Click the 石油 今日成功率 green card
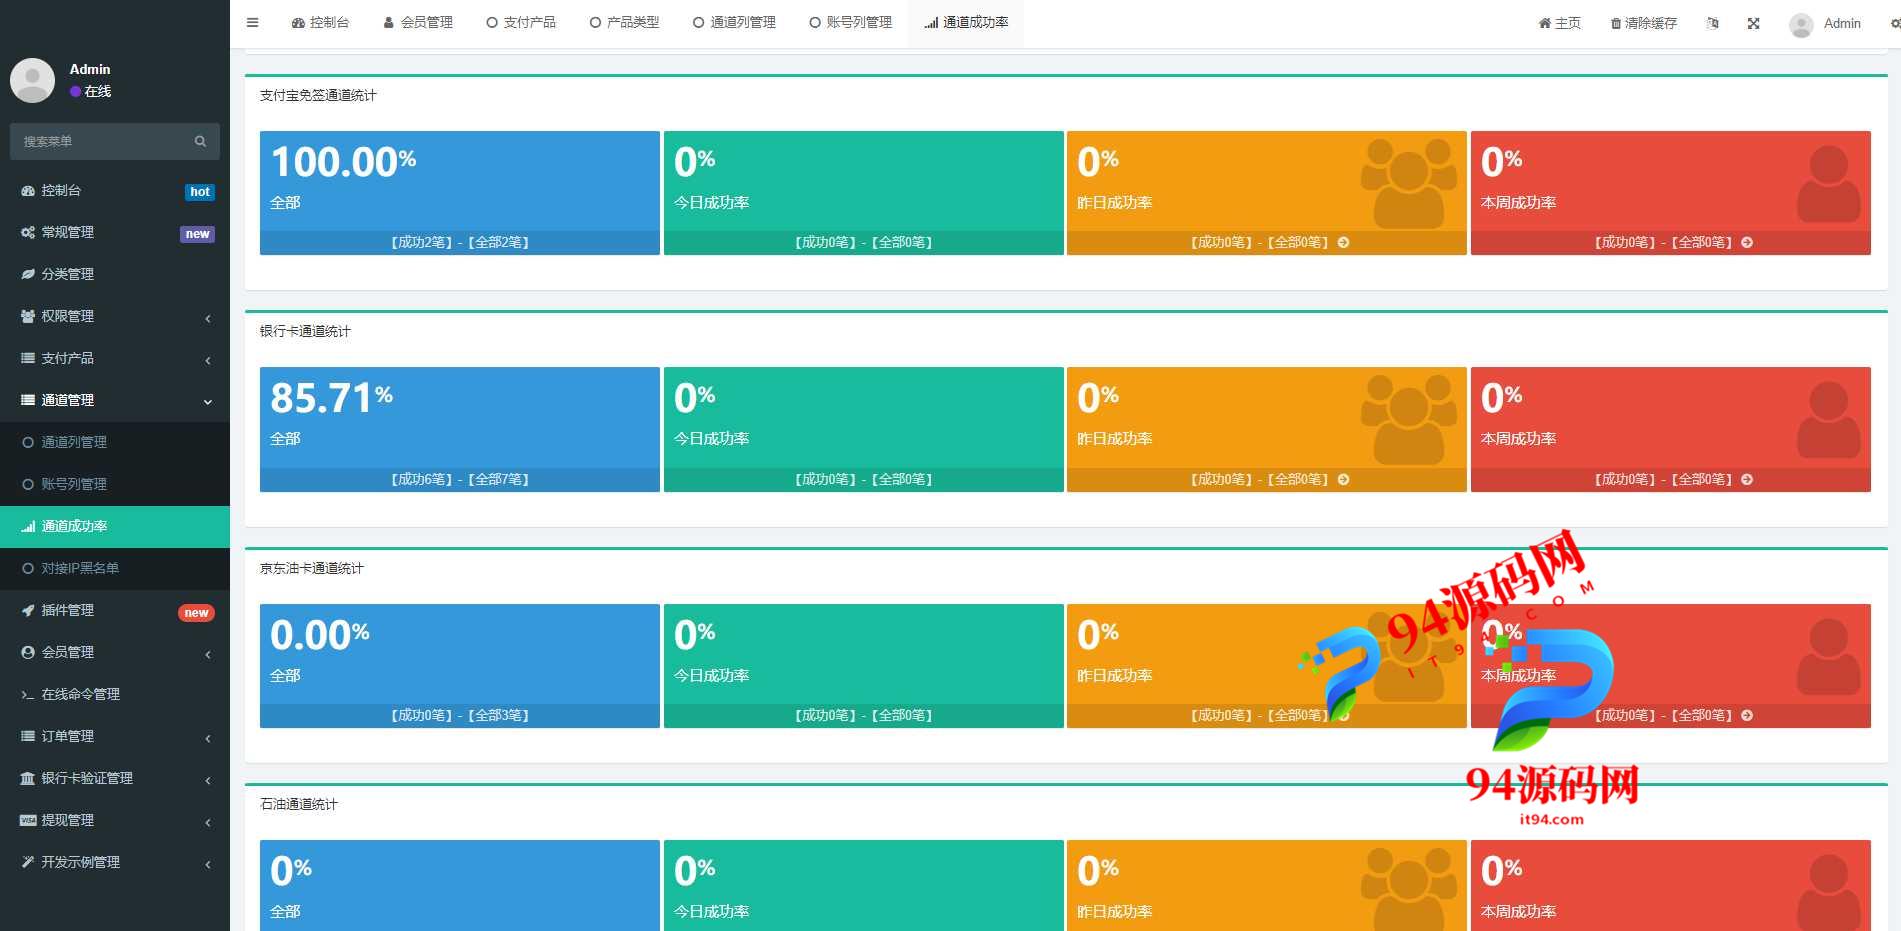Image resolution: width=1901 pixels, height=931 pixels. (864, 886)
